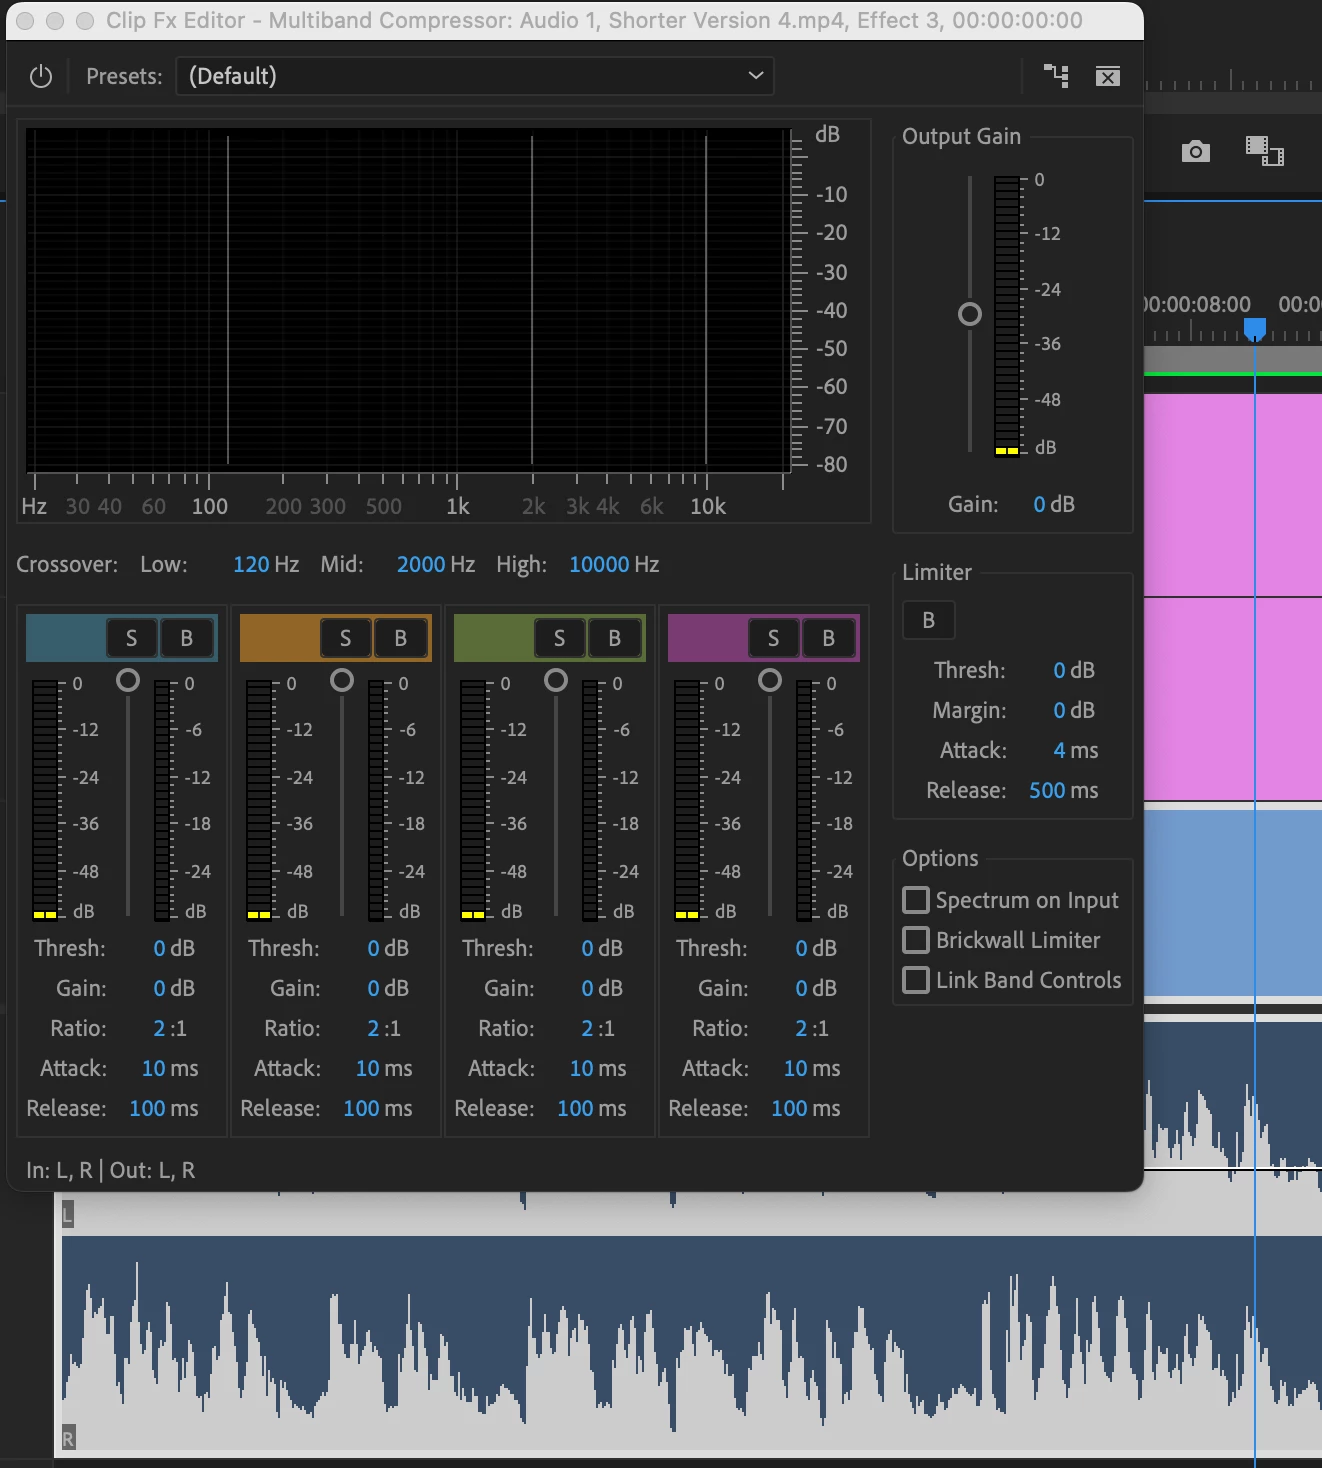The width and height of the screenshot is (1322, 1468).
Task: Toggle the effect power bypass icon
Action: 41,76
